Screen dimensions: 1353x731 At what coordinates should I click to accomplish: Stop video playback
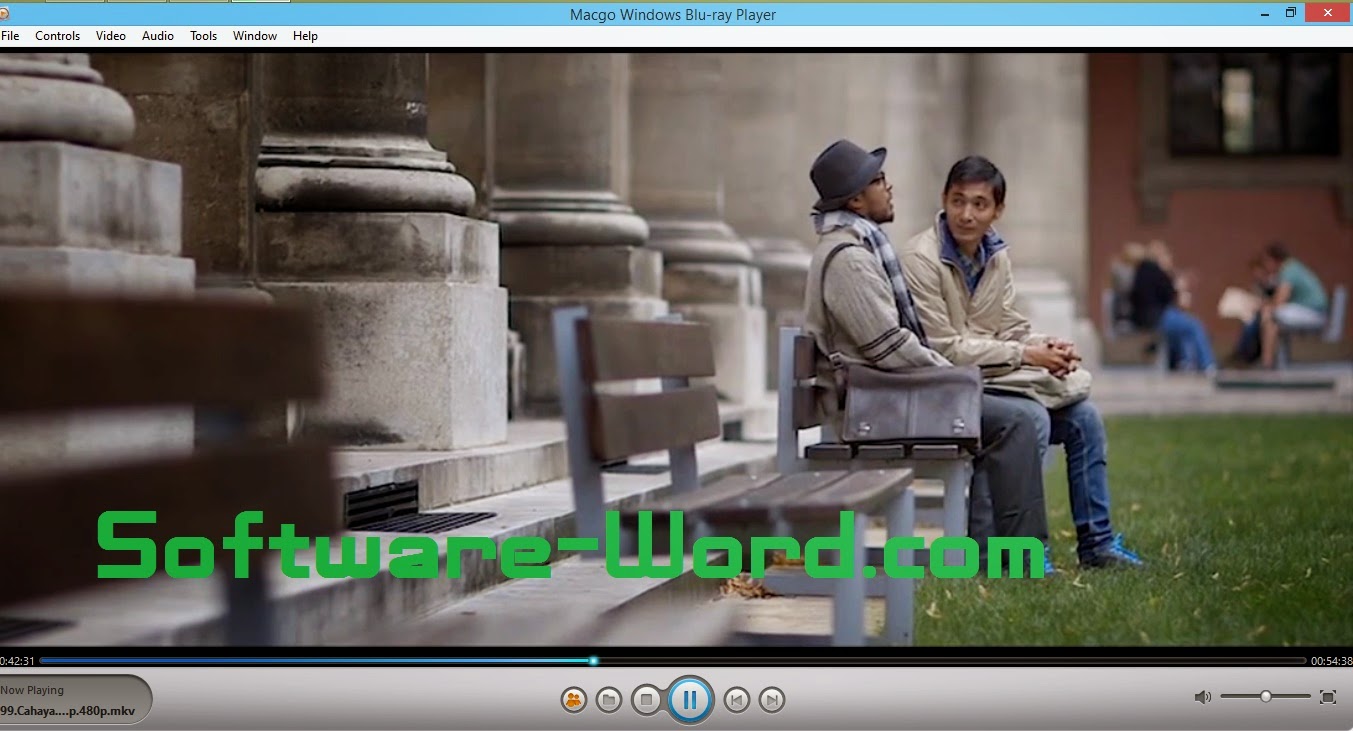646,700
